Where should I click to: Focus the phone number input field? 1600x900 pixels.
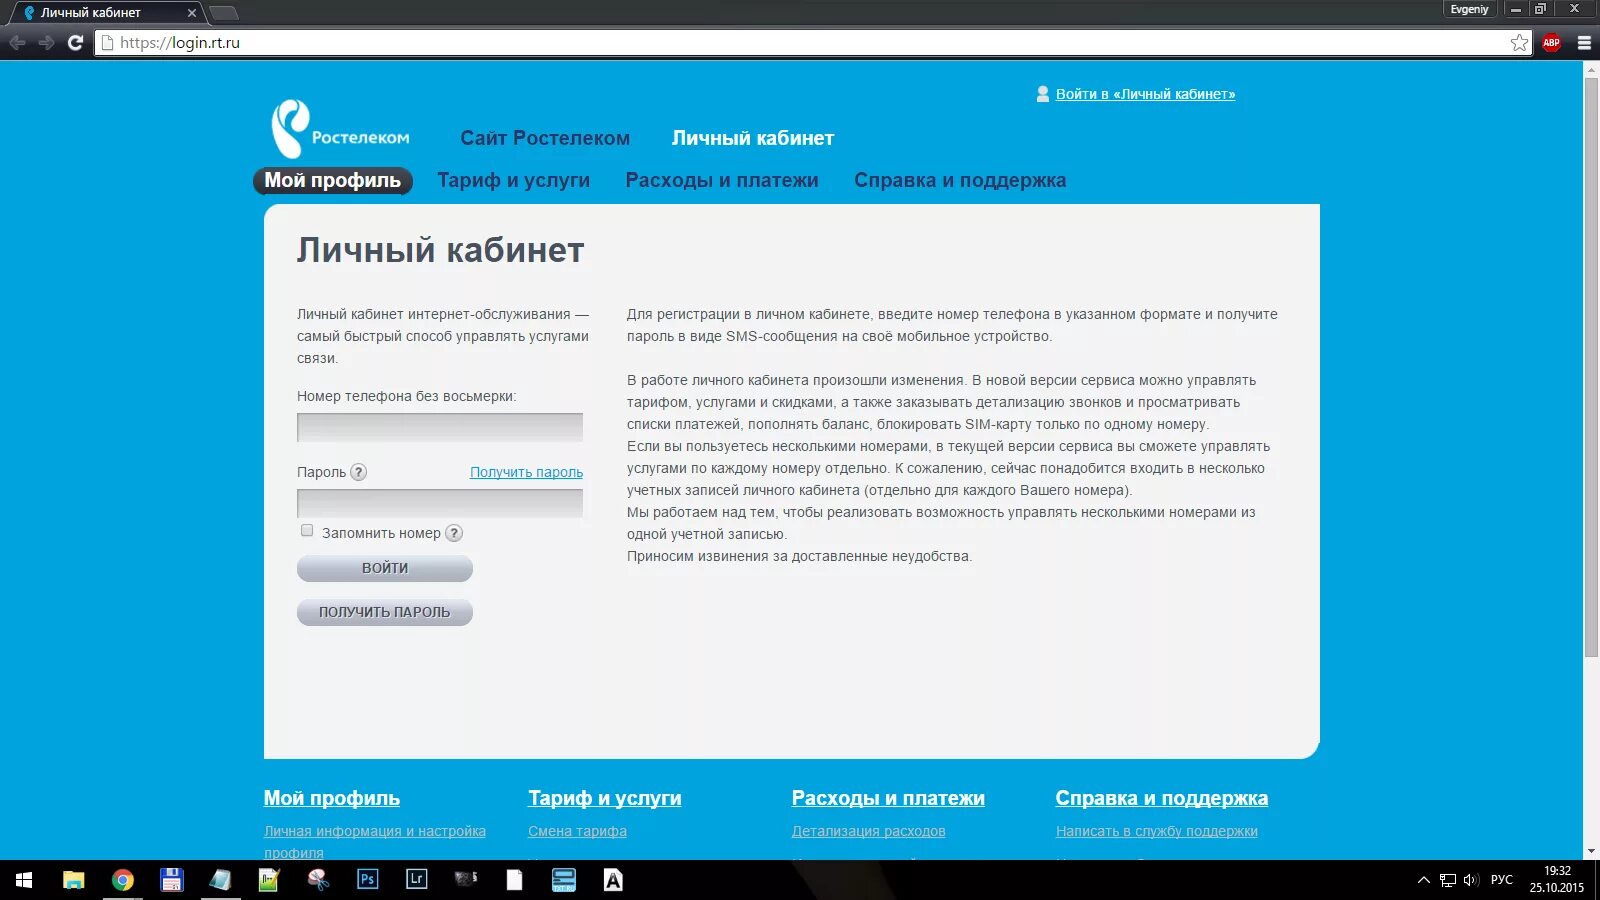coord(440,427)
